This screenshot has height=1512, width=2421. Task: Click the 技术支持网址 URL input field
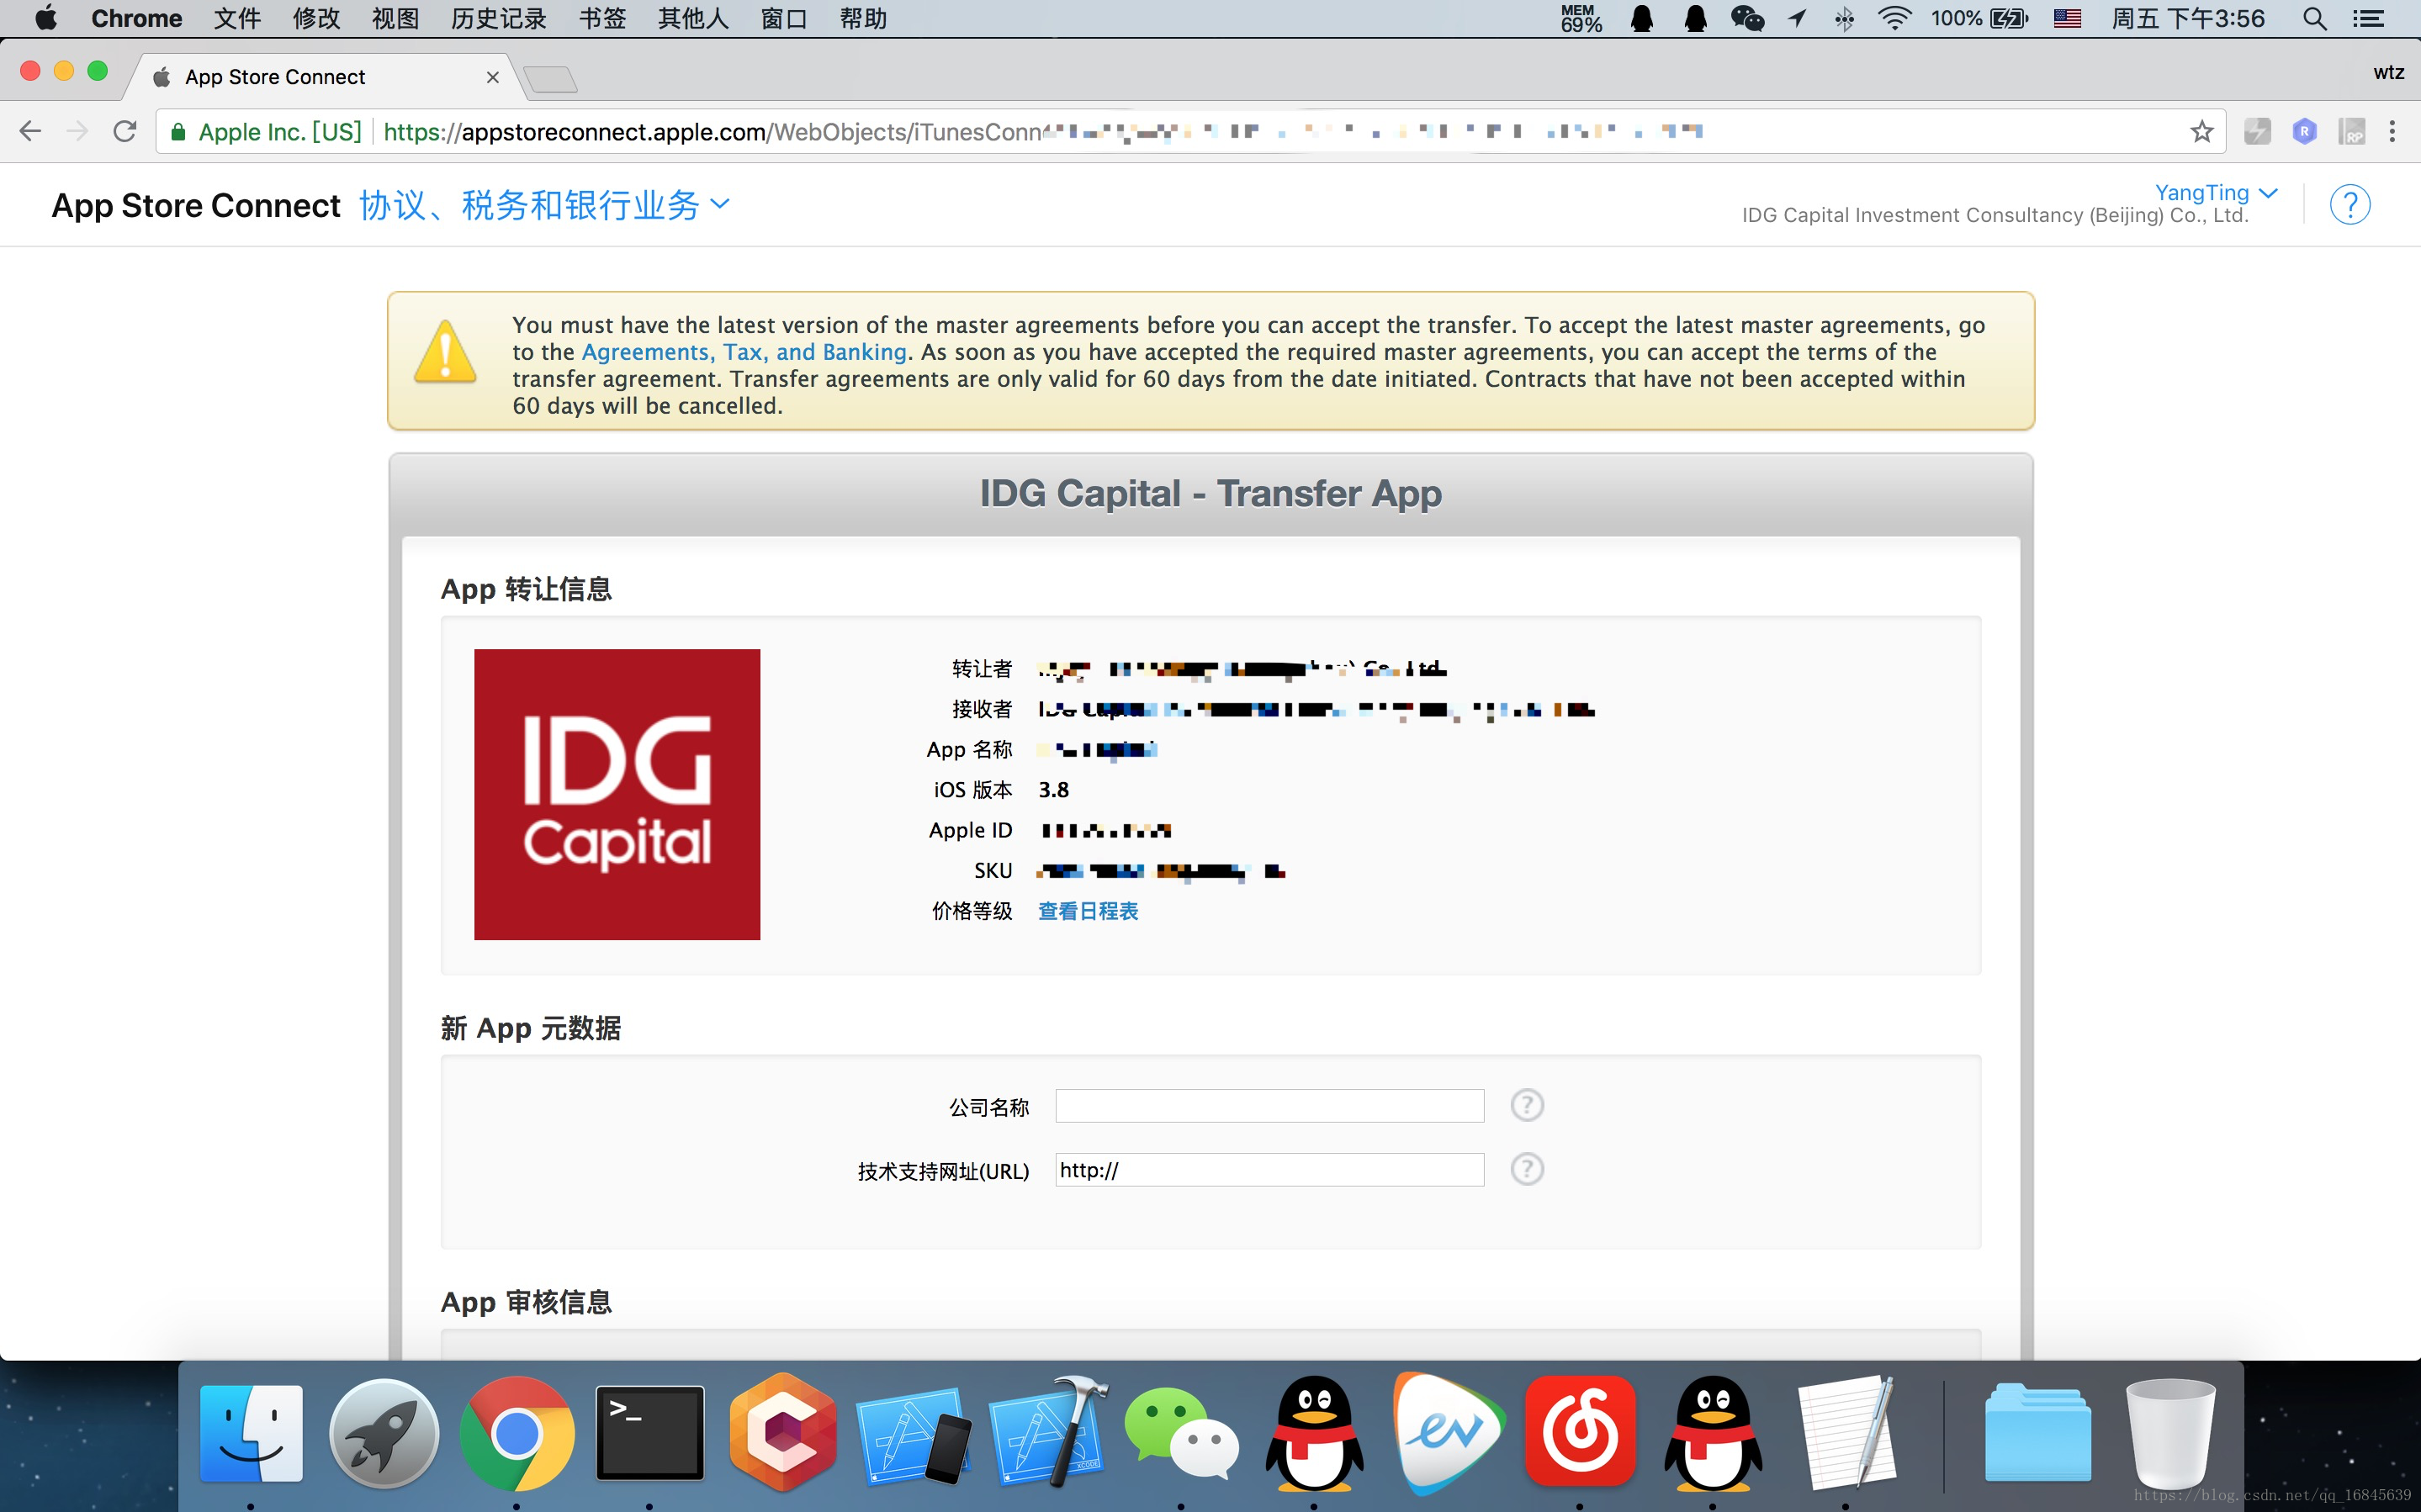1264,1169
